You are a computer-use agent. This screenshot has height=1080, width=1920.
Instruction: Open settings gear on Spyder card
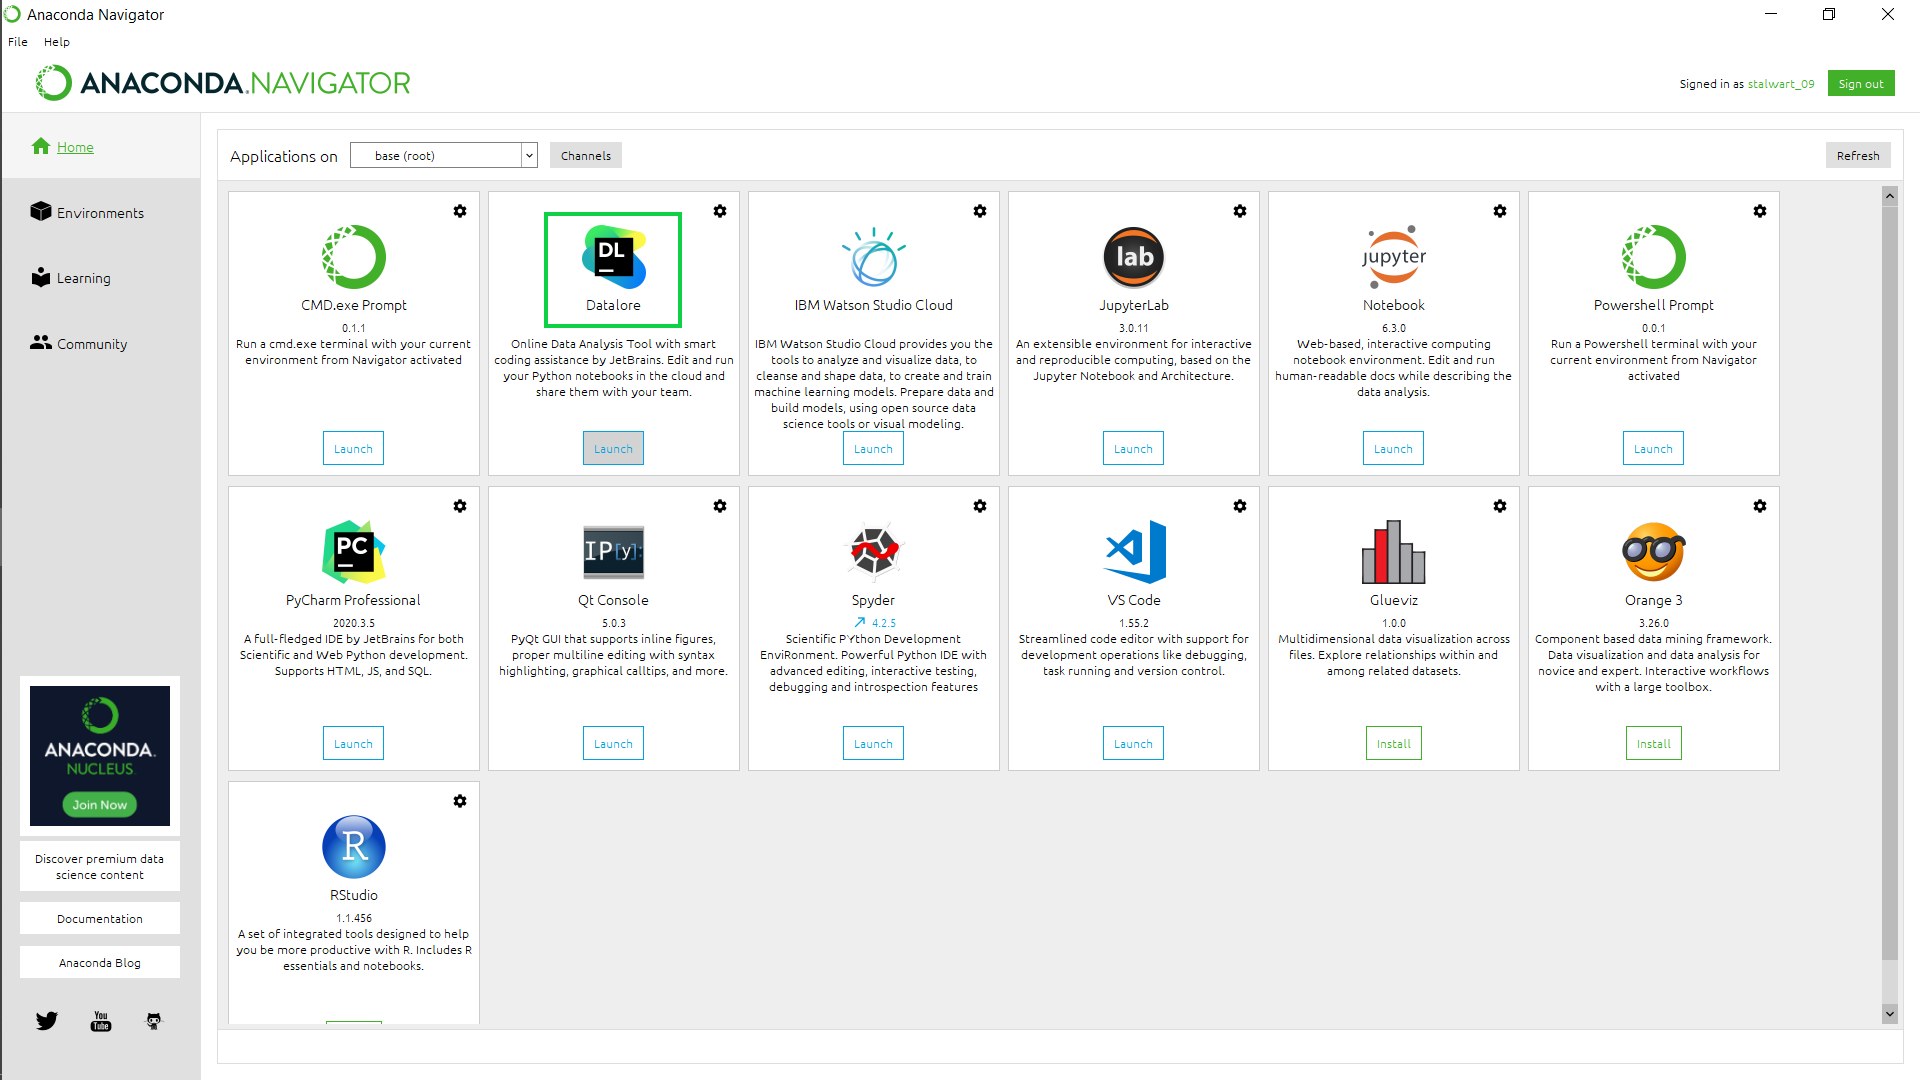coord(980,506)
